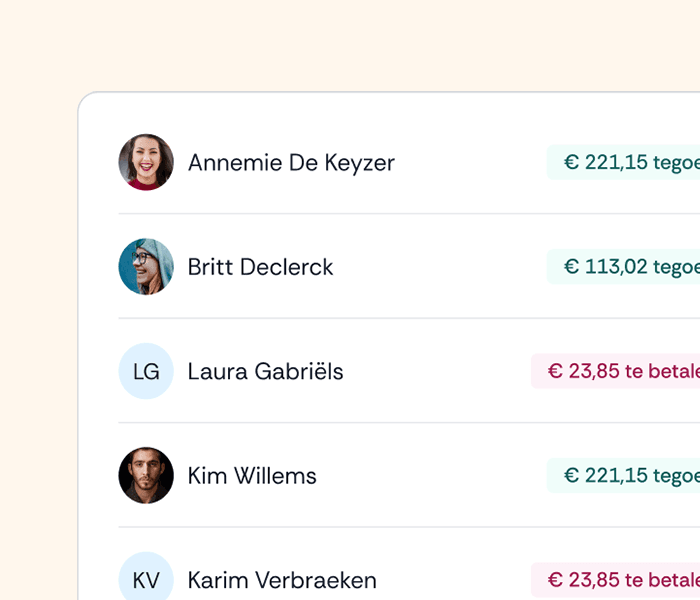Open Annemie De Keyzer's name

tap(291, 162)
